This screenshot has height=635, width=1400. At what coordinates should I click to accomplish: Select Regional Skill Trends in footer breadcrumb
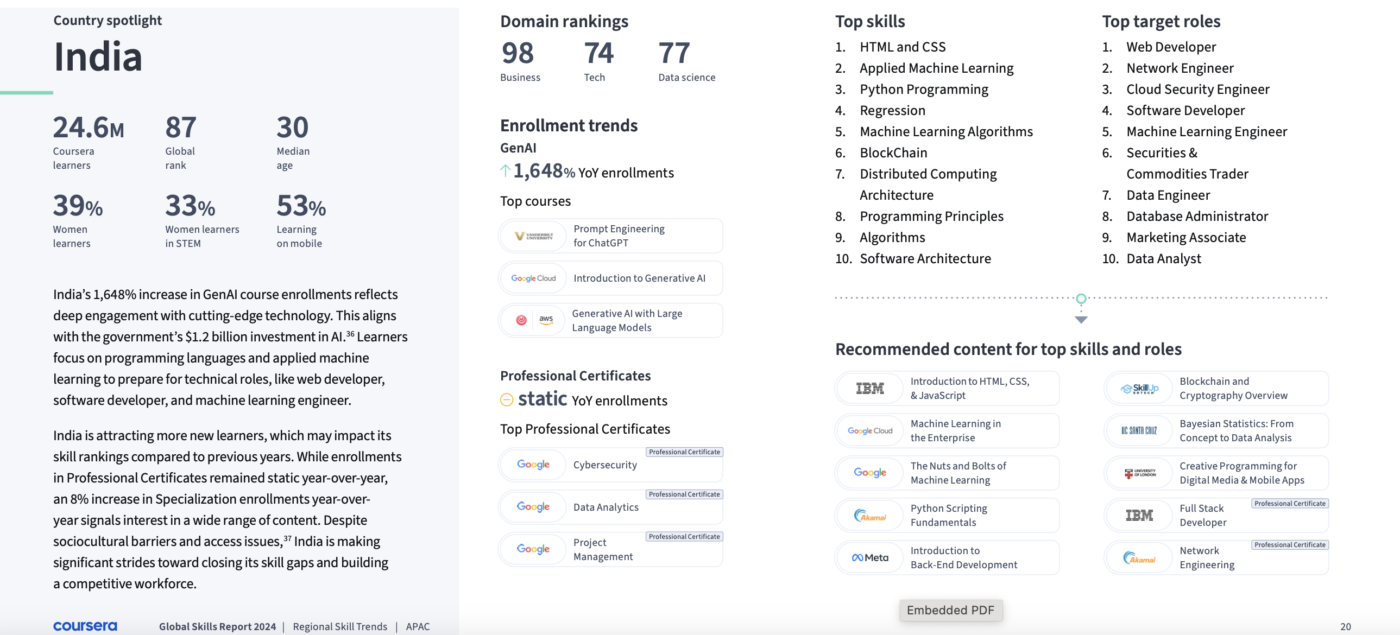[340, 627]
